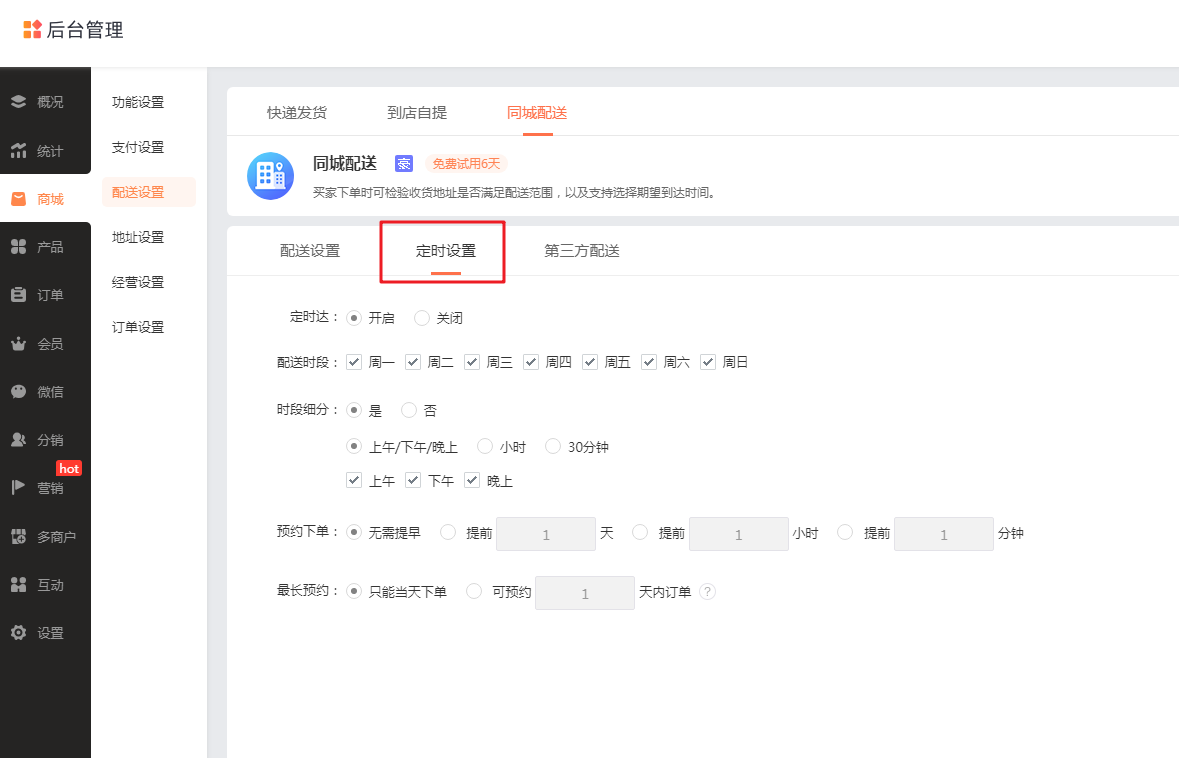Screen dimensions: 1179x758
Task: Open 互动 interaction icon in sidebar
Action: click(19, 584)
